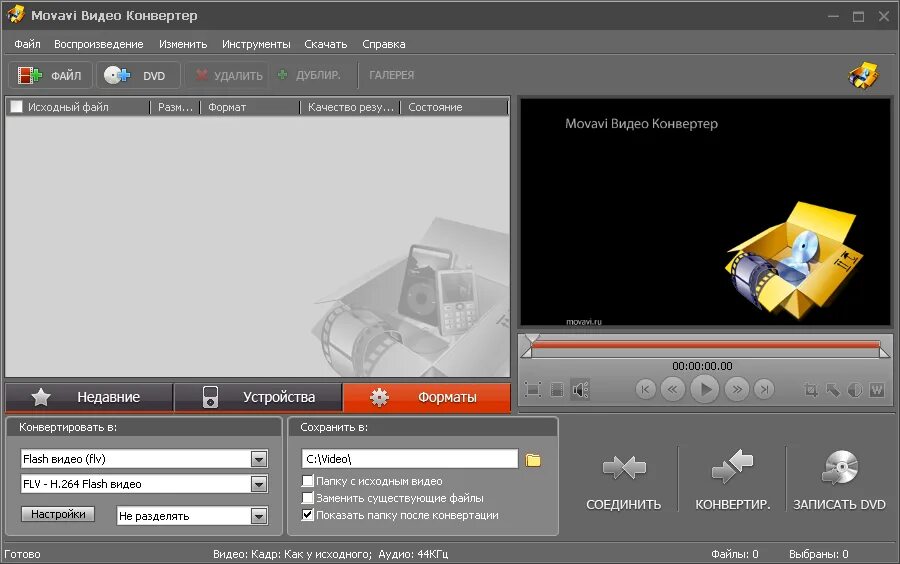Viewport: 900px width, 564px height.
Task: Click the brightness/contrast half-circle icon
Action: coord(855,390)
